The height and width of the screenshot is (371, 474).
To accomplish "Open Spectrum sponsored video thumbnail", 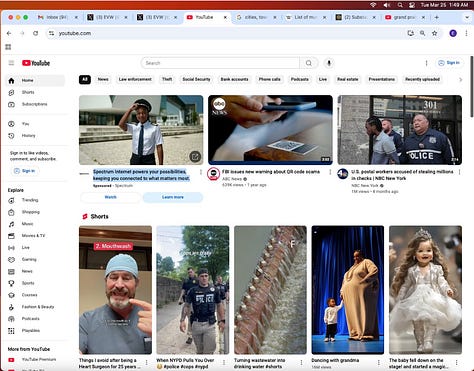I will coord(141,130).
